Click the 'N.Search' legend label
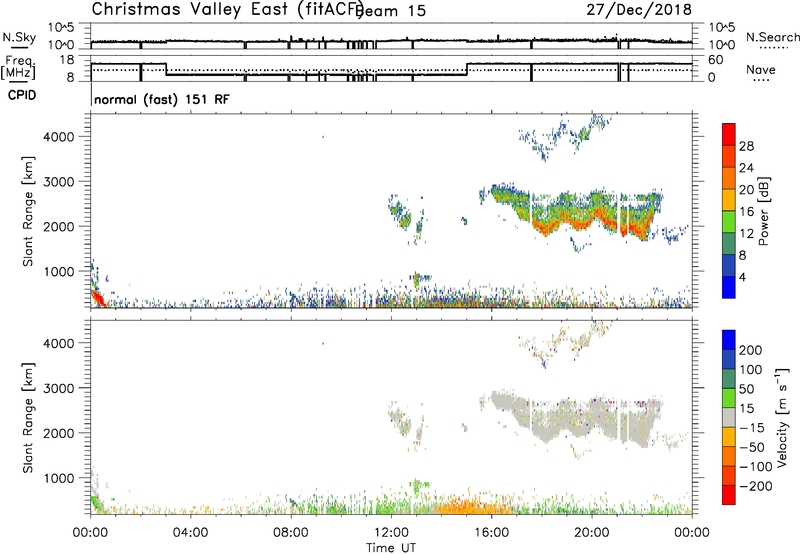Viewport: 800px width, 554px height. point(773,37)
